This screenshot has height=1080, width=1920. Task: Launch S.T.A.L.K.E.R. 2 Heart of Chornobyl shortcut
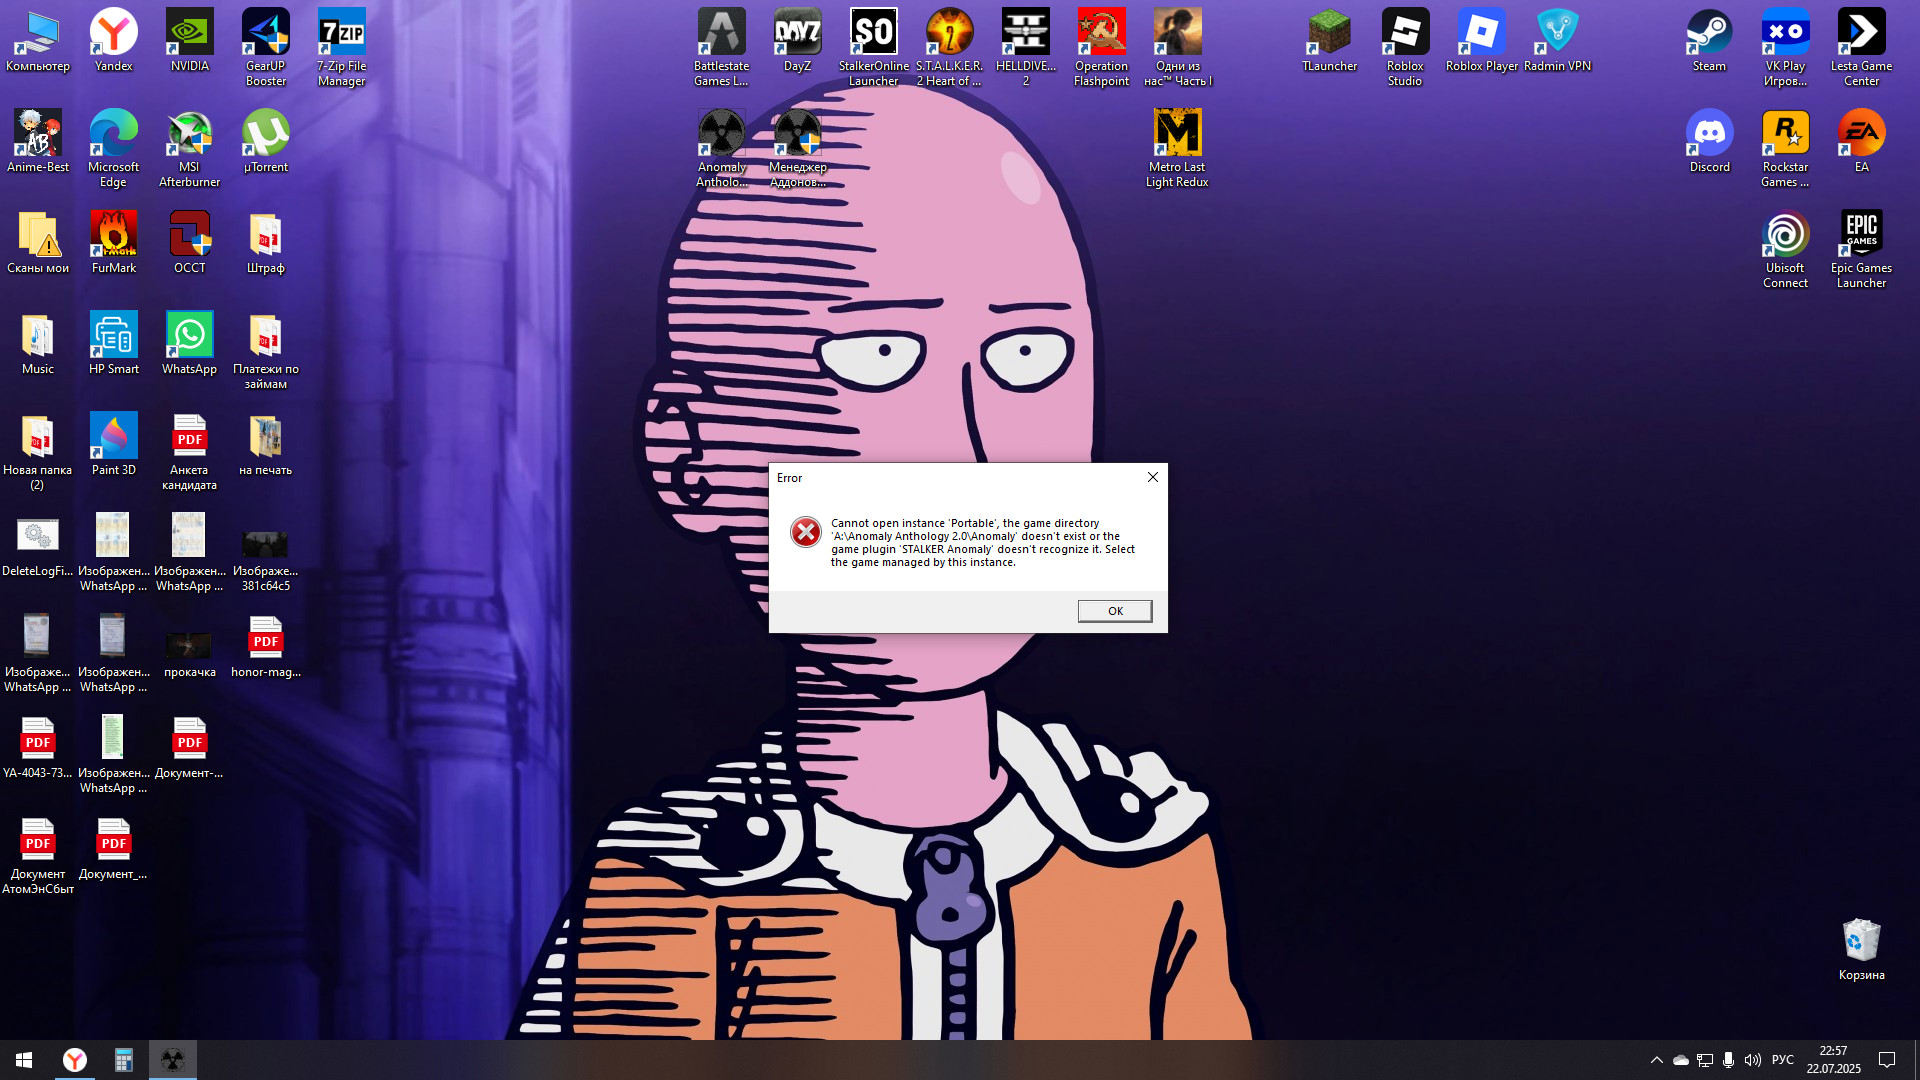[x=949, y=47]
